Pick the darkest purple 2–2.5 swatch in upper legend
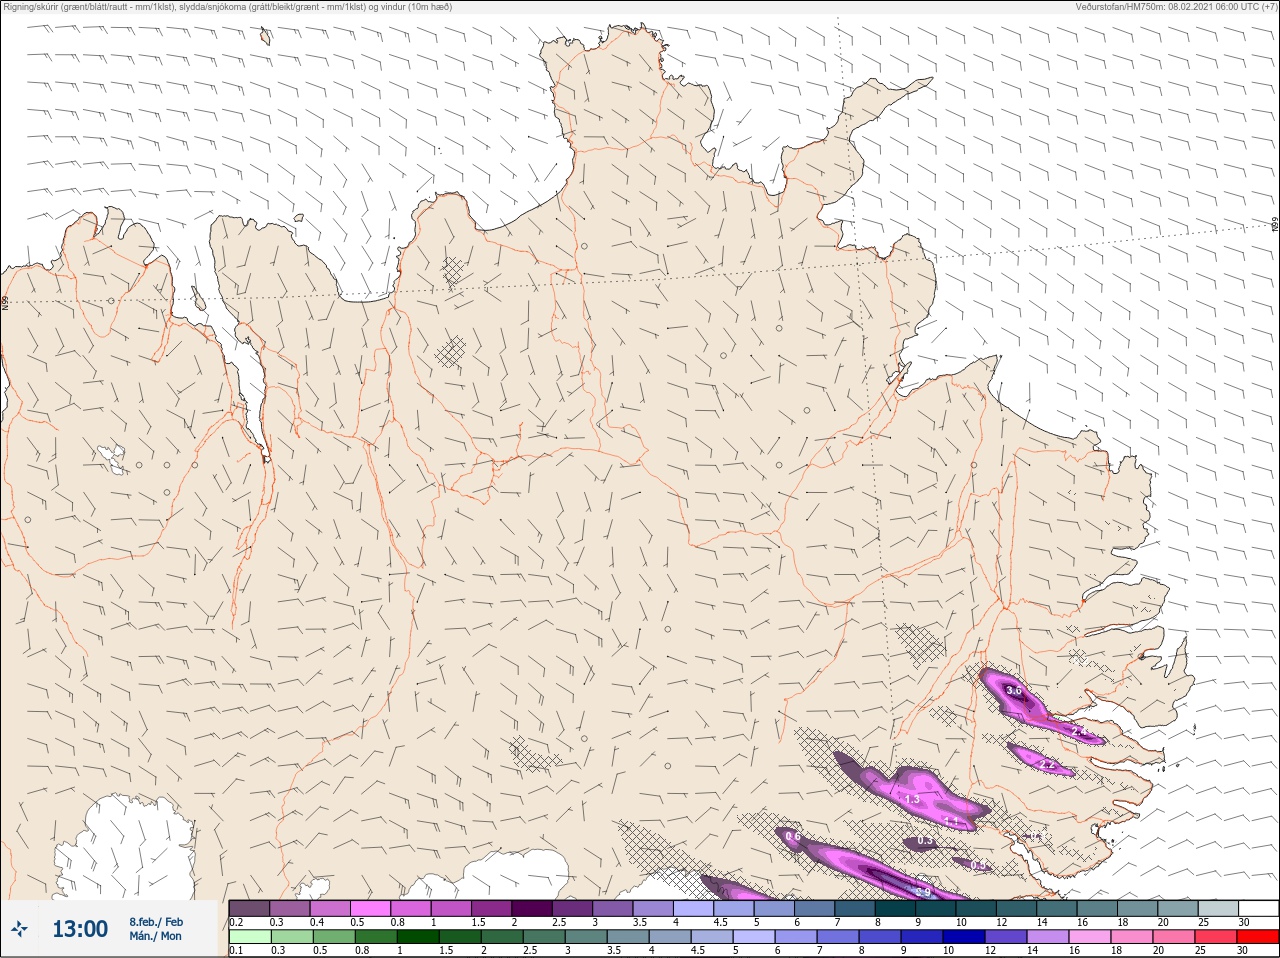The image size is (1280, 958). coord(532,908)
